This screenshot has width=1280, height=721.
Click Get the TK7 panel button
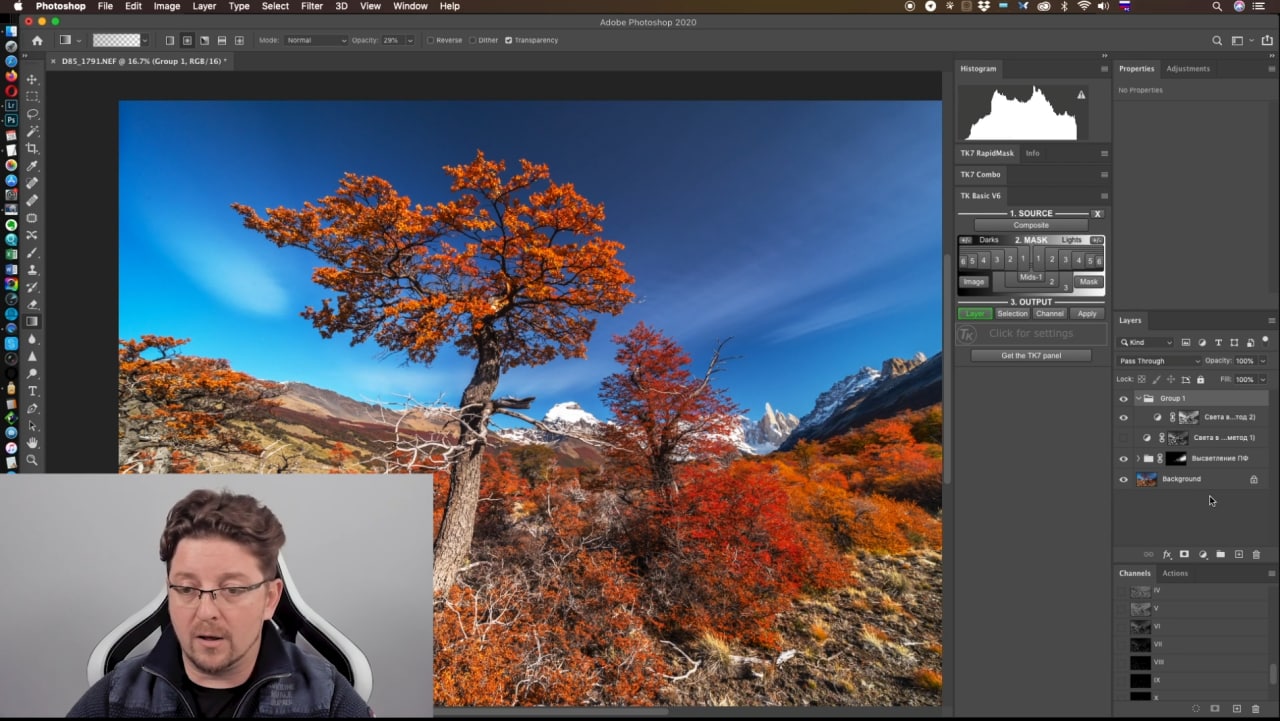point(1031,356)
